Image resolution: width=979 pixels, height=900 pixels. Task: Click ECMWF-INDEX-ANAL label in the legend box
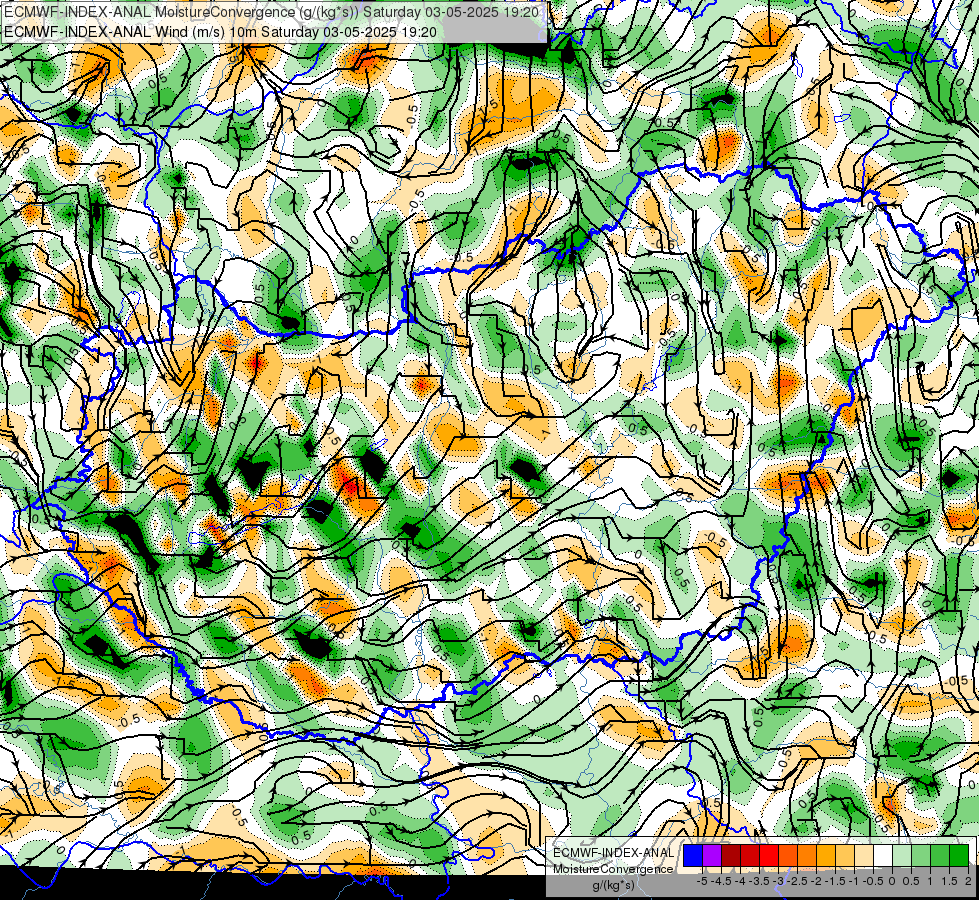click(613, 853)
